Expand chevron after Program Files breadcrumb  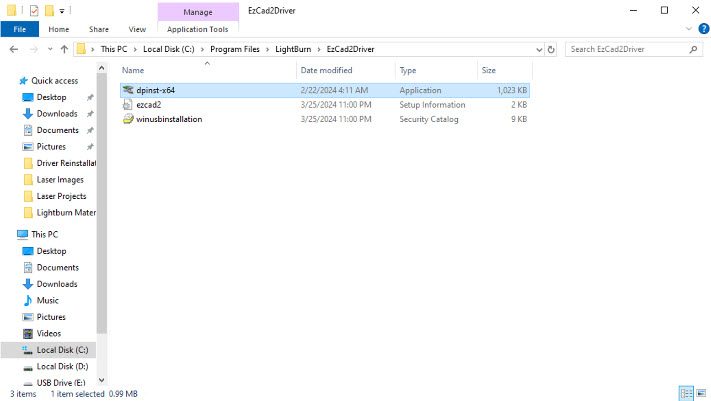pyautogui.click(x=268, y=49)
